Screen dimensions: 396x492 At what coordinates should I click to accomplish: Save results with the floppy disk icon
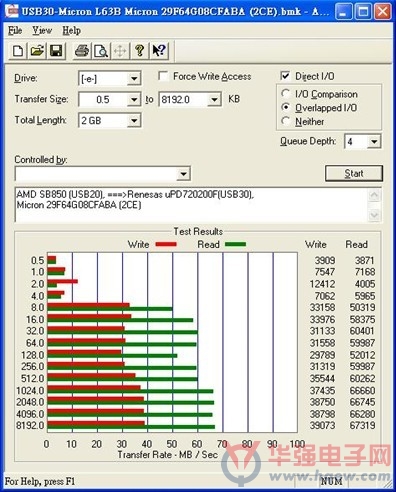click(56, 51)
